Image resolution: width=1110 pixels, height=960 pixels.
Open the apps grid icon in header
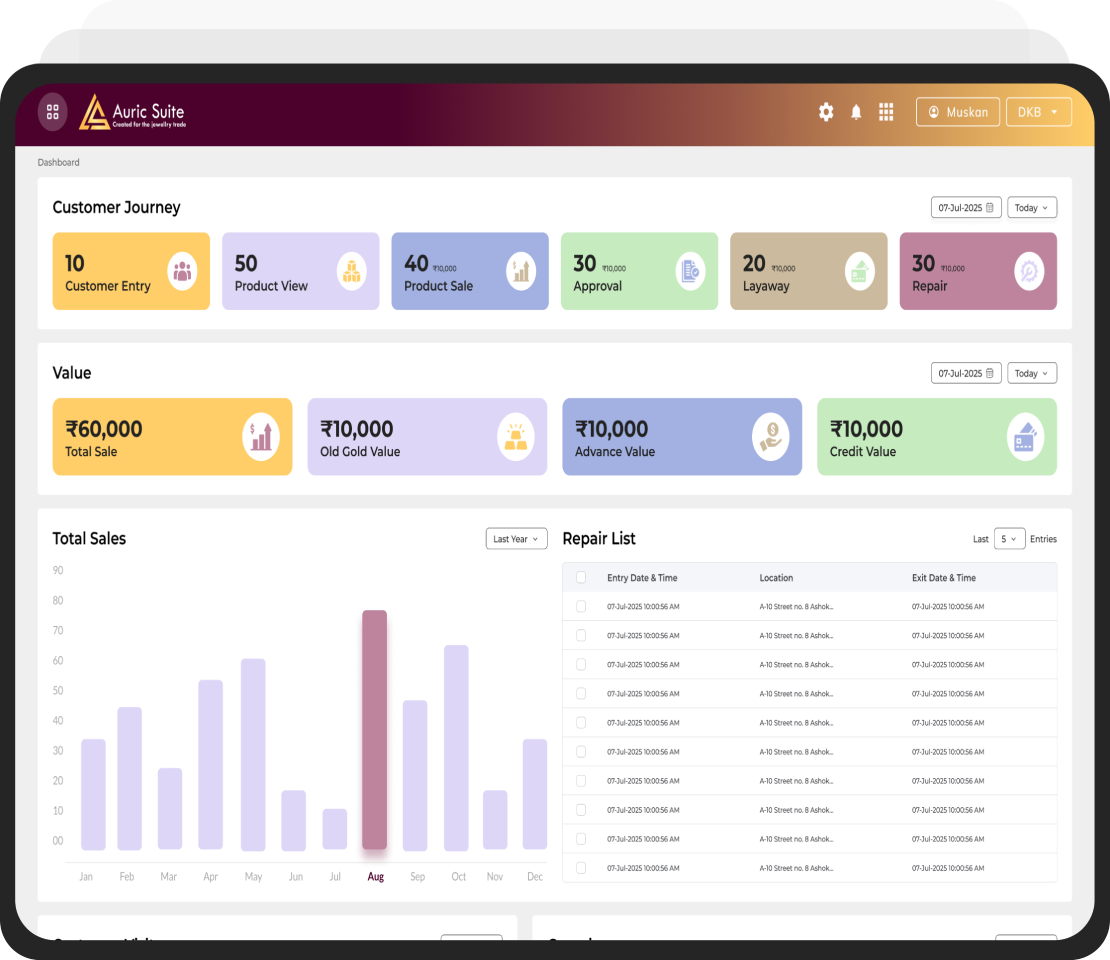click(886, 112)
